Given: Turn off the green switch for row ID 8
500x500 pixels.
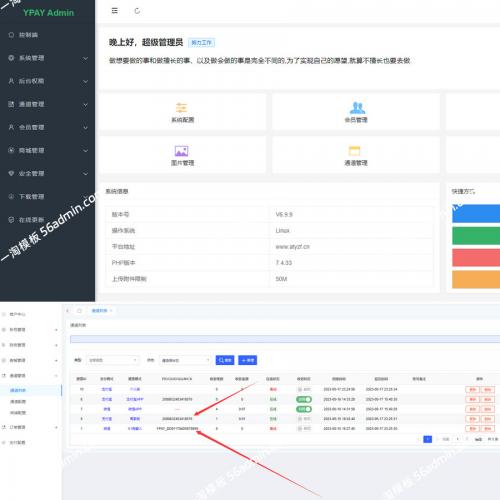Looking at the screenshot, I should (304, 399).
